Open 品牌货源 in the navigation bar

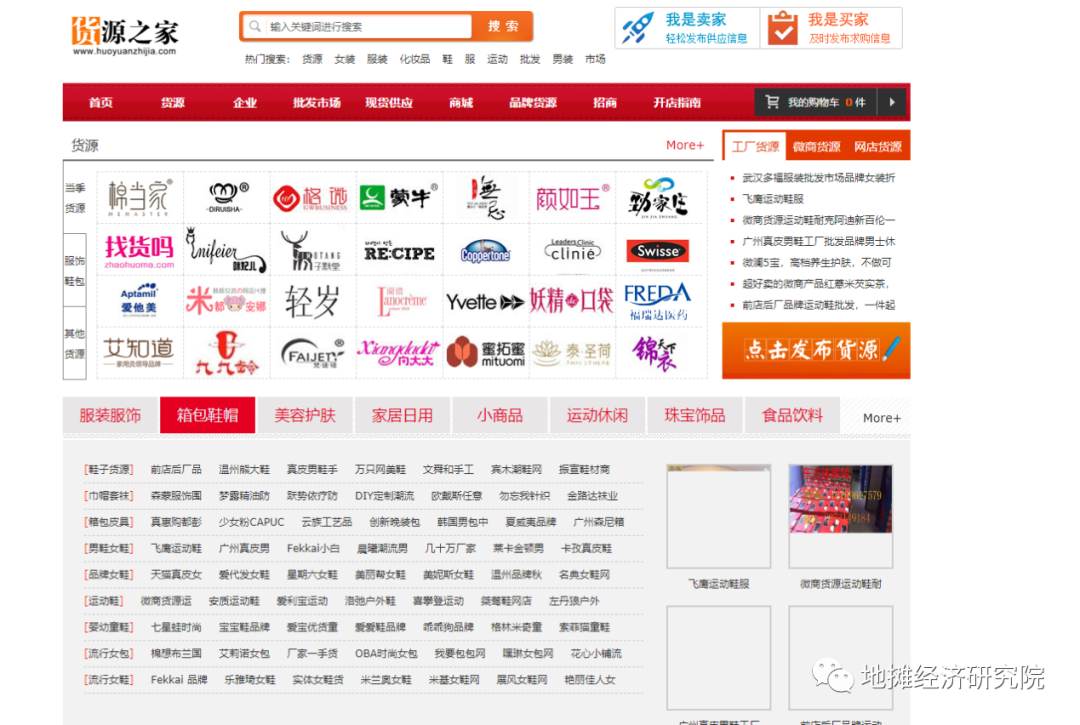tap(533, 103)
